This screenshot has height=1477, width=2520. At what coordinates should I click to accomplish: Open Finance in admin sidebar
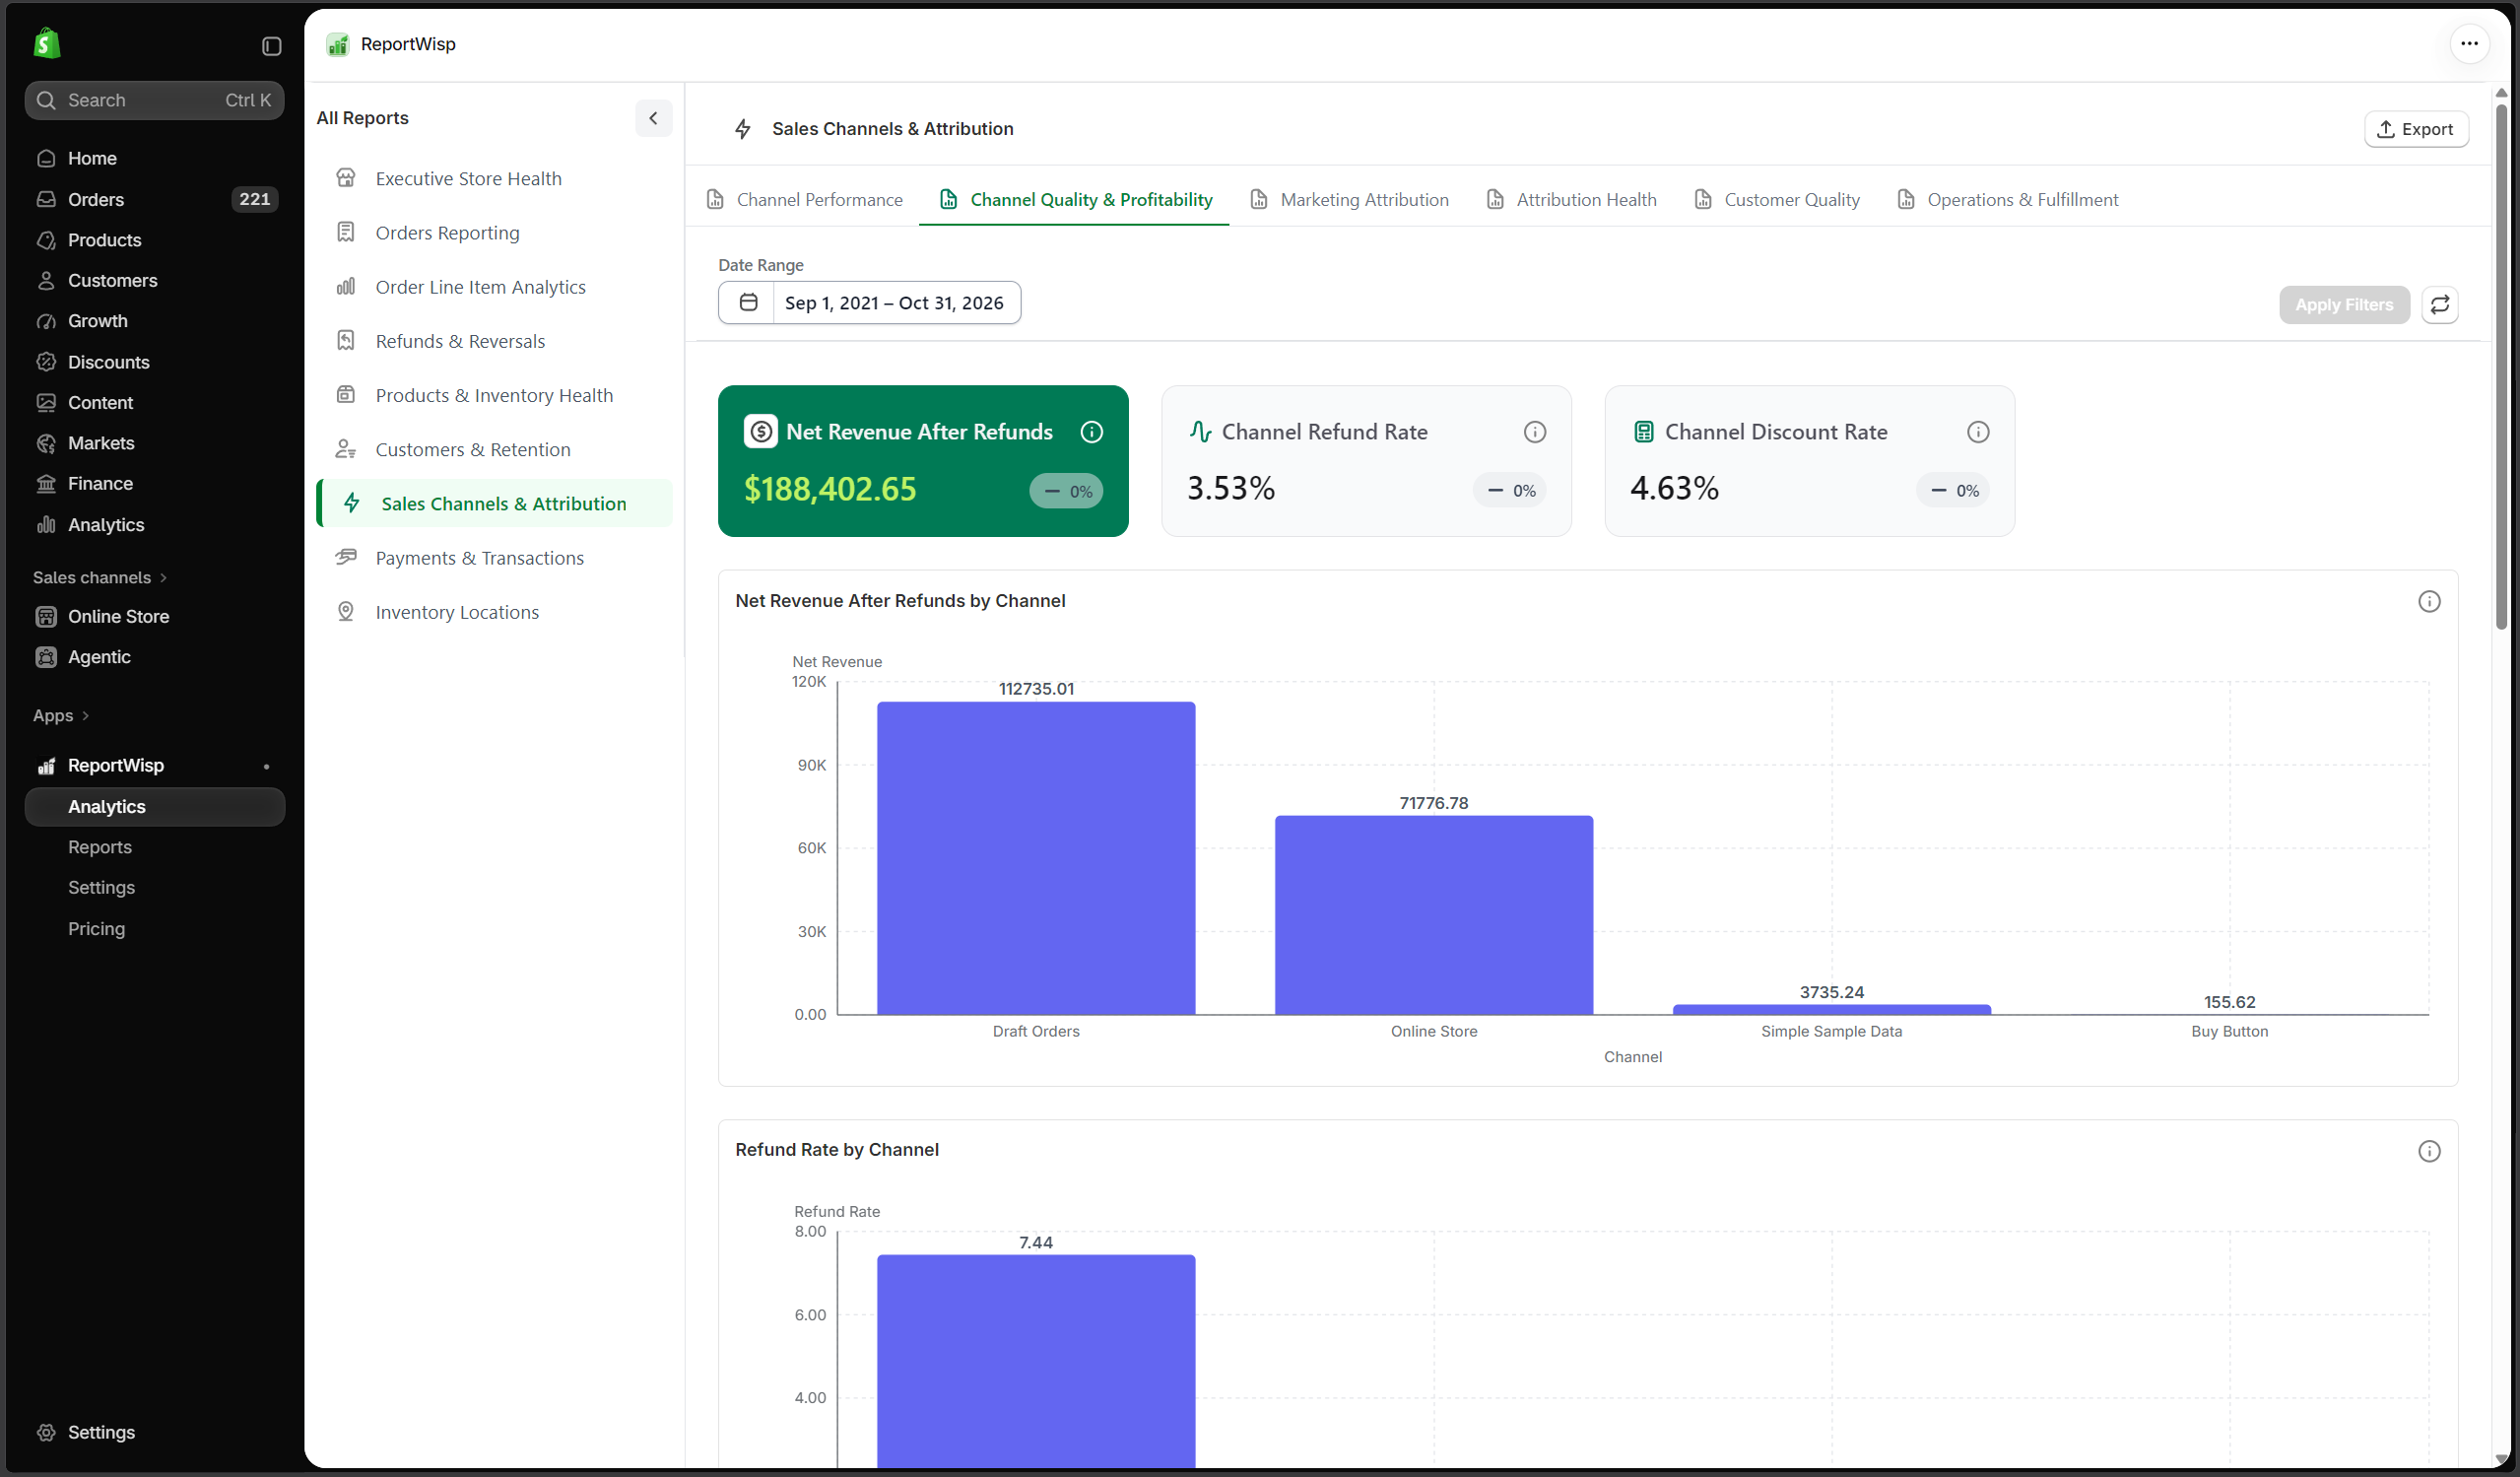pos(155,484)
